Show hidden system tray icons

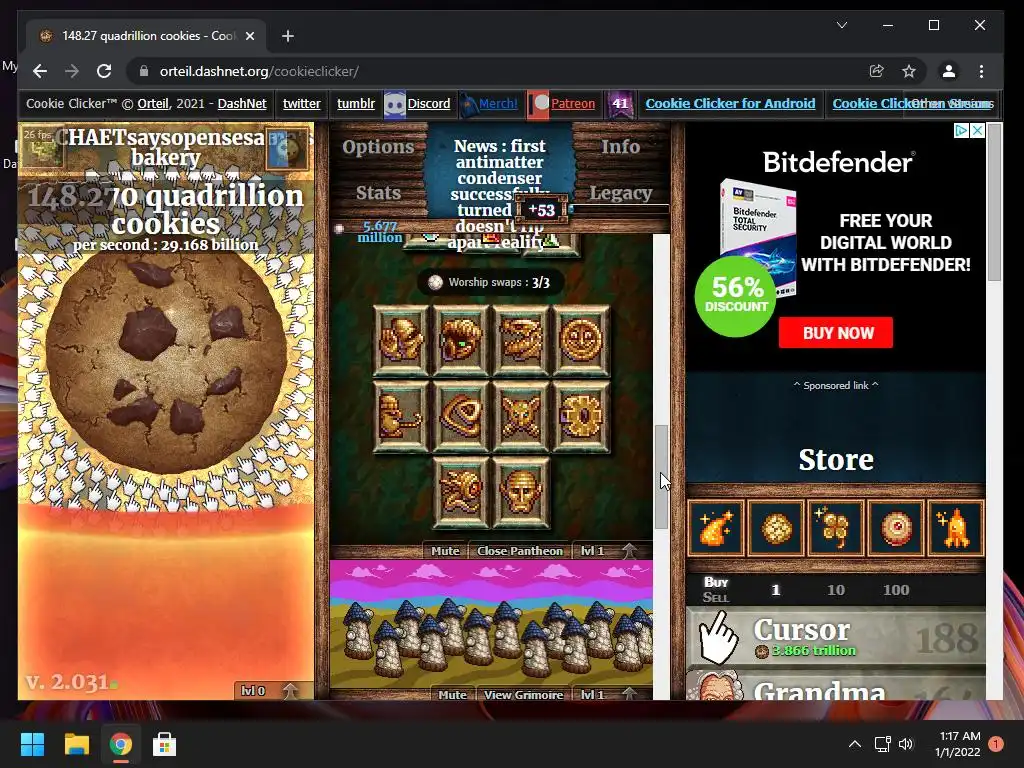pos(854,744)
